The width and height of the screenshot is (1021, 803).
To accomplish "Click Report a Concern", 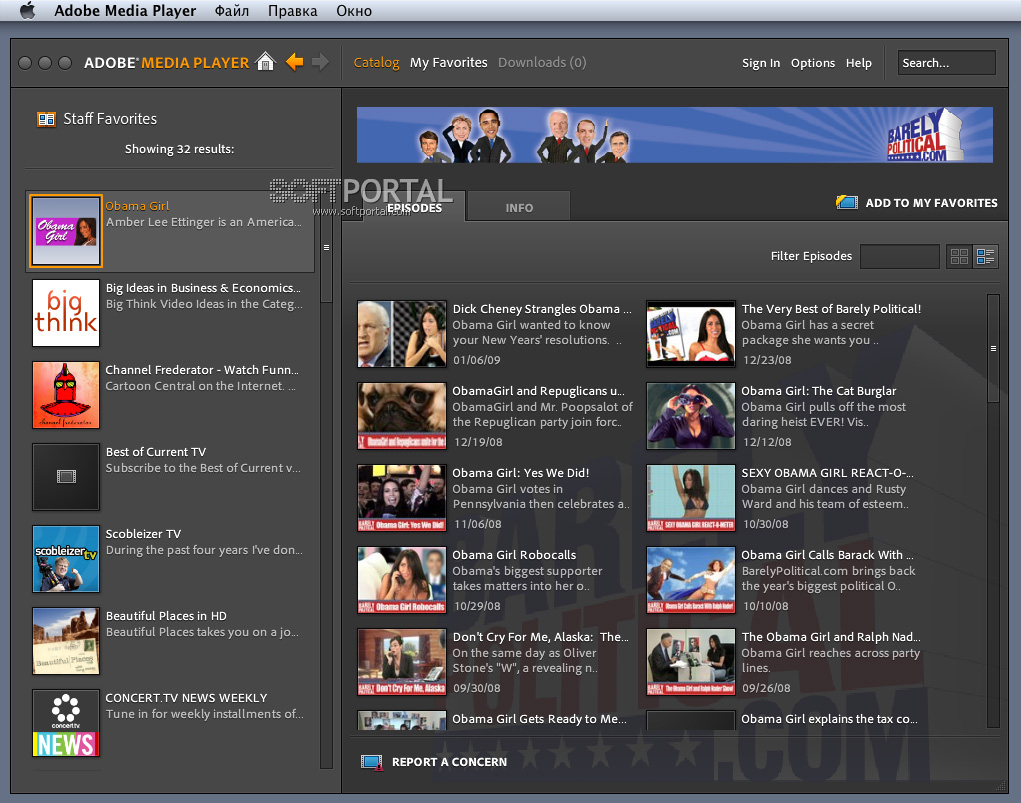I will tap(449, 762).
